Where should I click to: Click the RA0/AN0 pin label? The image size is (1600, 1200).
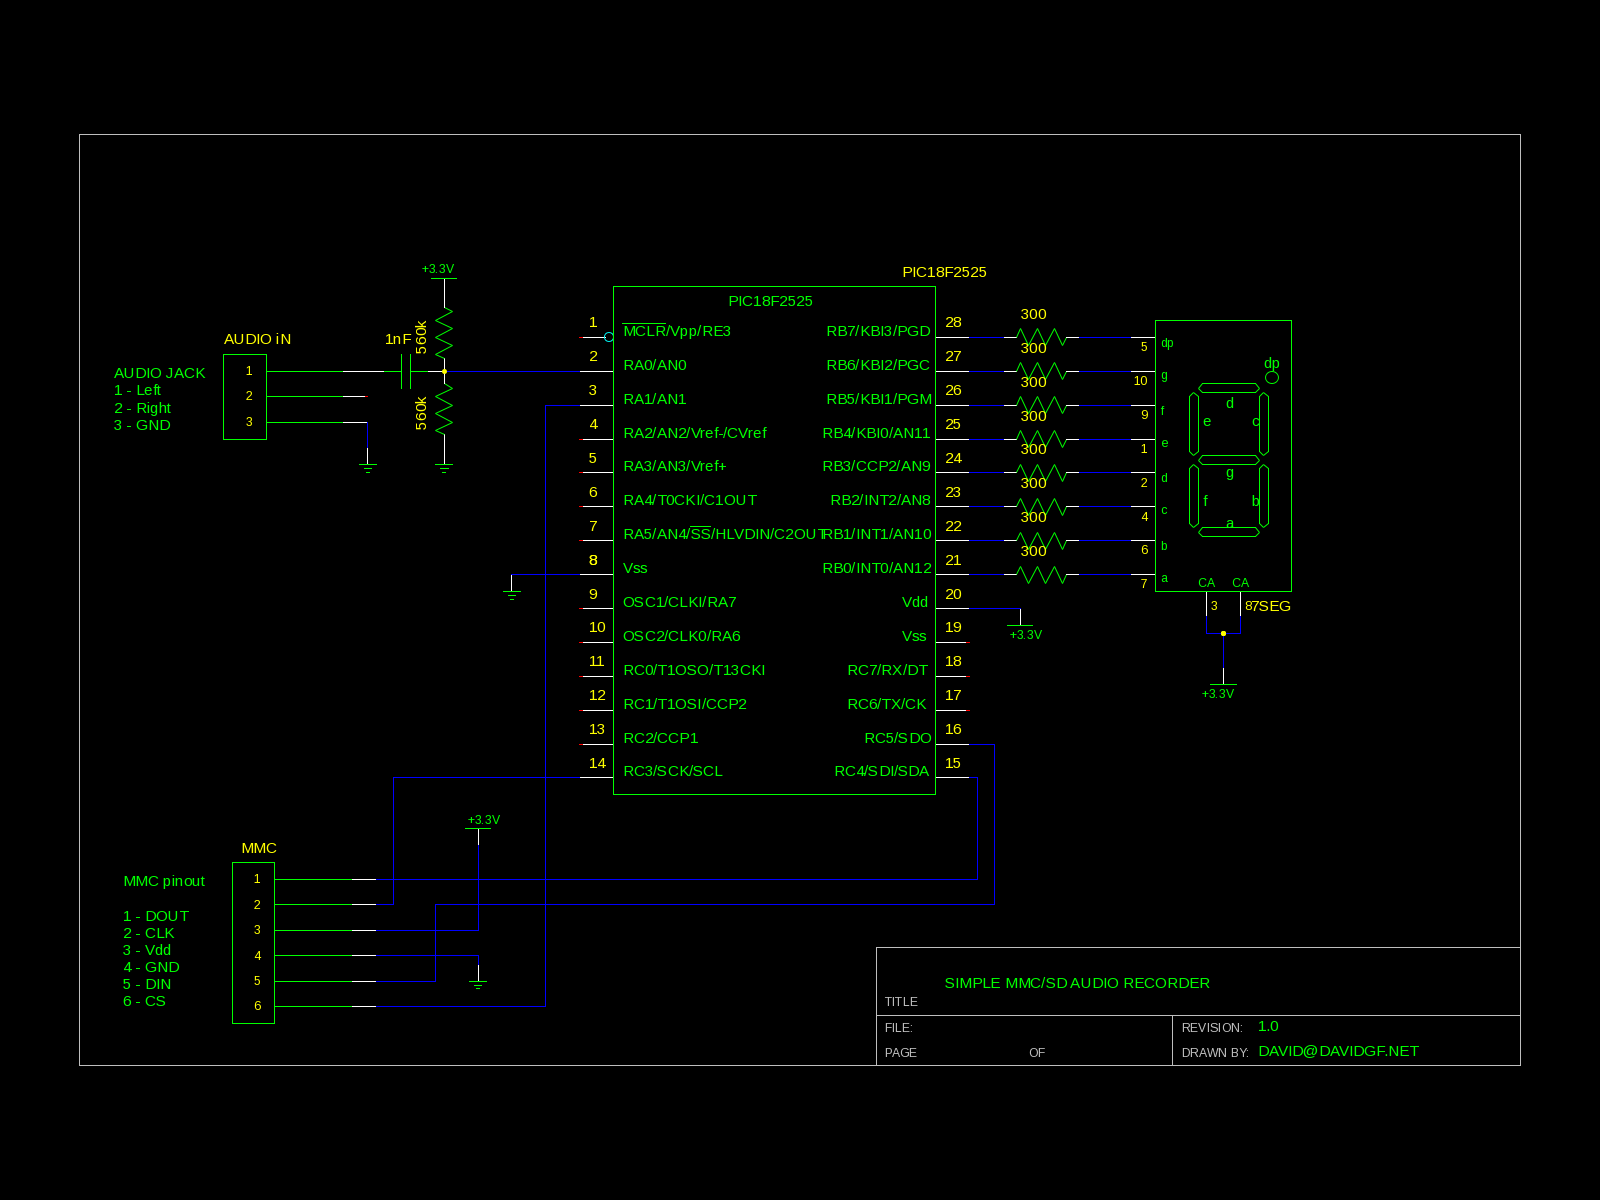(655, 365)
